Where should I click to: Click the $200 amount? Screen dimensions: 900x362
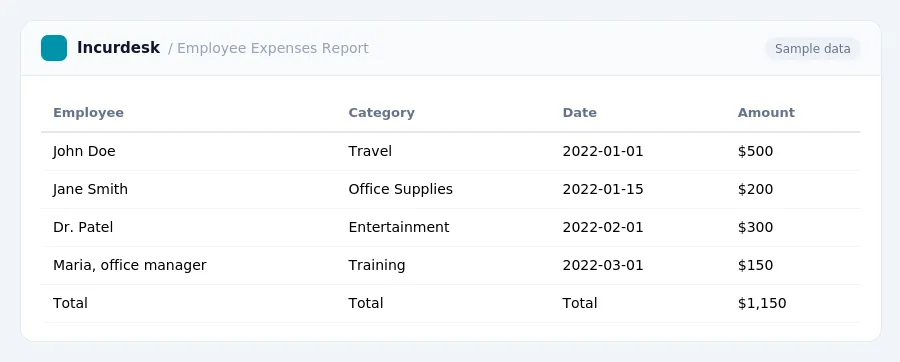(755, 189)
